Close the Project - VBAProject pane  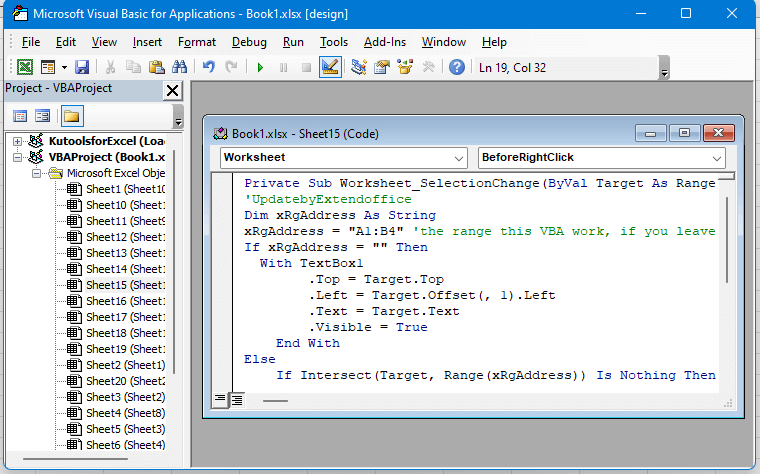click(172, 90)
